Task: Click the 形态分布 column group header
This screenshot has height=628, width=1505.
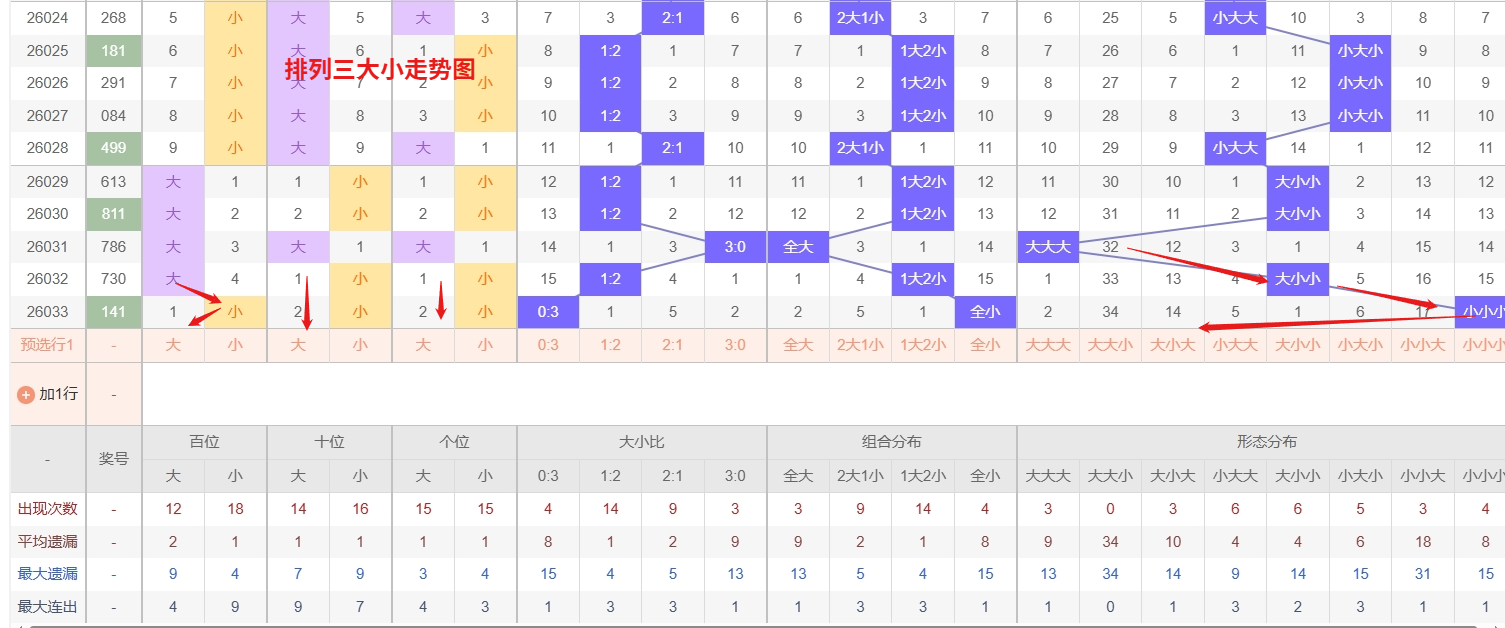Action: point(1266,442)
